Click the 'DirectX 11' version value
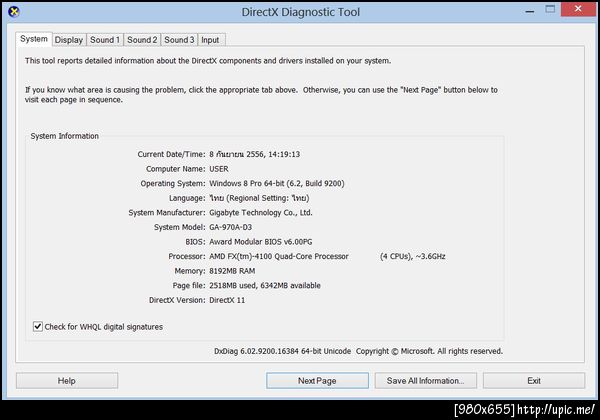Image resolution: width=600 pixels, height=420 pixels. click(227, 300)
